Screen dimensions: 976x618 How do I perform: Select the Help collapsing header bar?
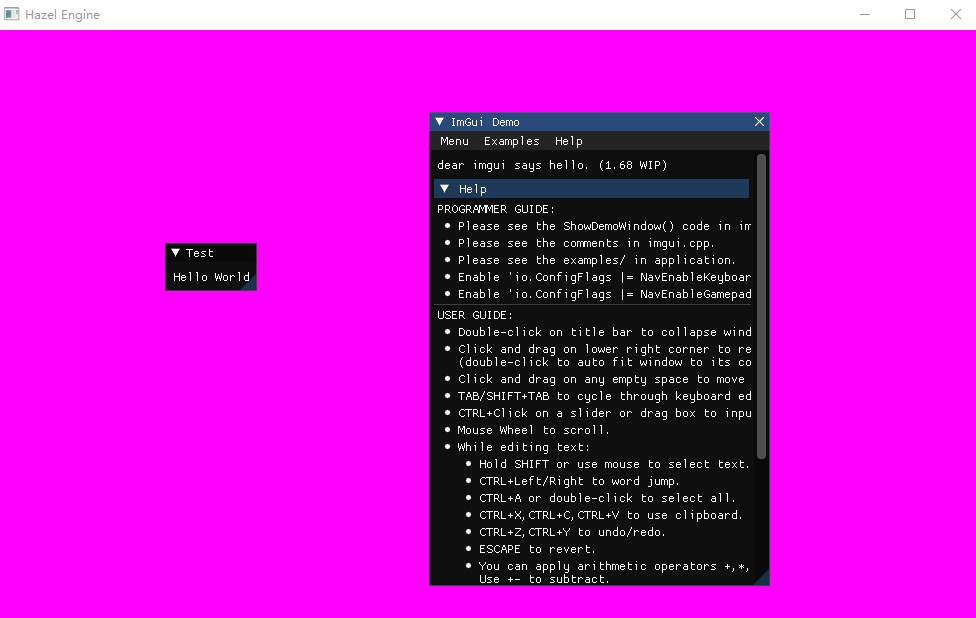560,188
